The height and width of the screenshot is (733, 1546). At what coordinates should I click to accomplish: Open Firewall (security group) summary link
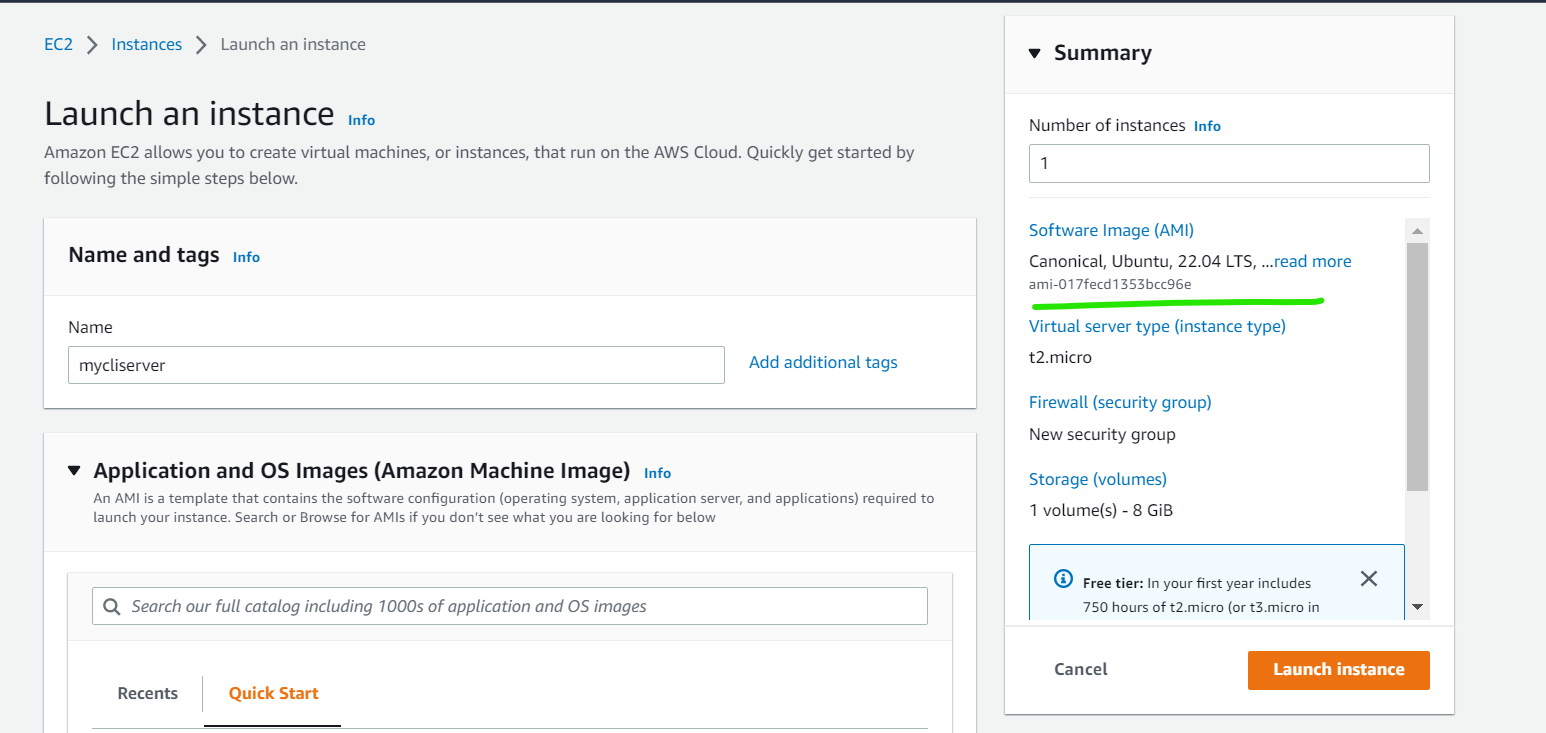click(1120, 402)
